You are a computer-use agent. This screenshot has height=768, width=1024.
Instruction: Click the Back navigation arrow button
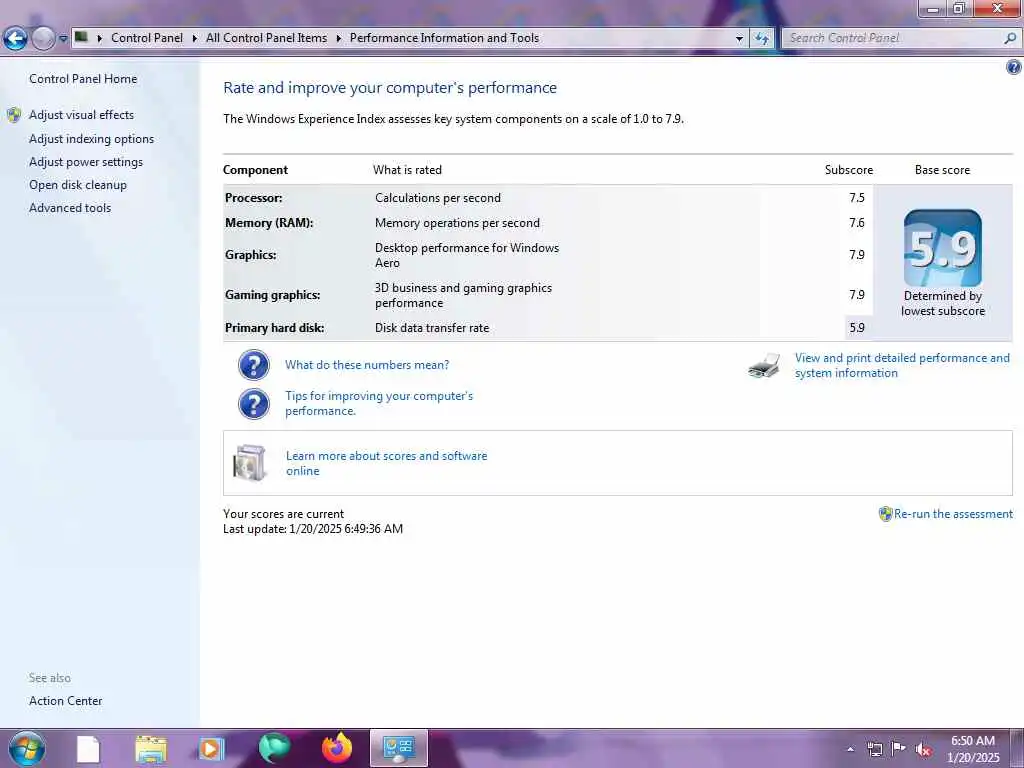pyautogui.click(x=15, y=39)
